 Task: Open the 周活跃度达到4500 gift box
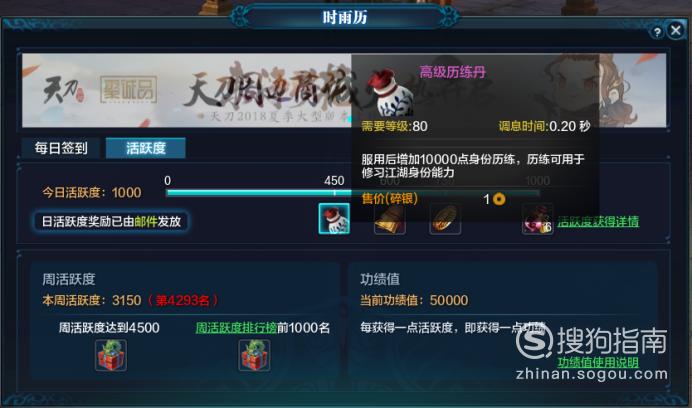click(x=111, y=355)
